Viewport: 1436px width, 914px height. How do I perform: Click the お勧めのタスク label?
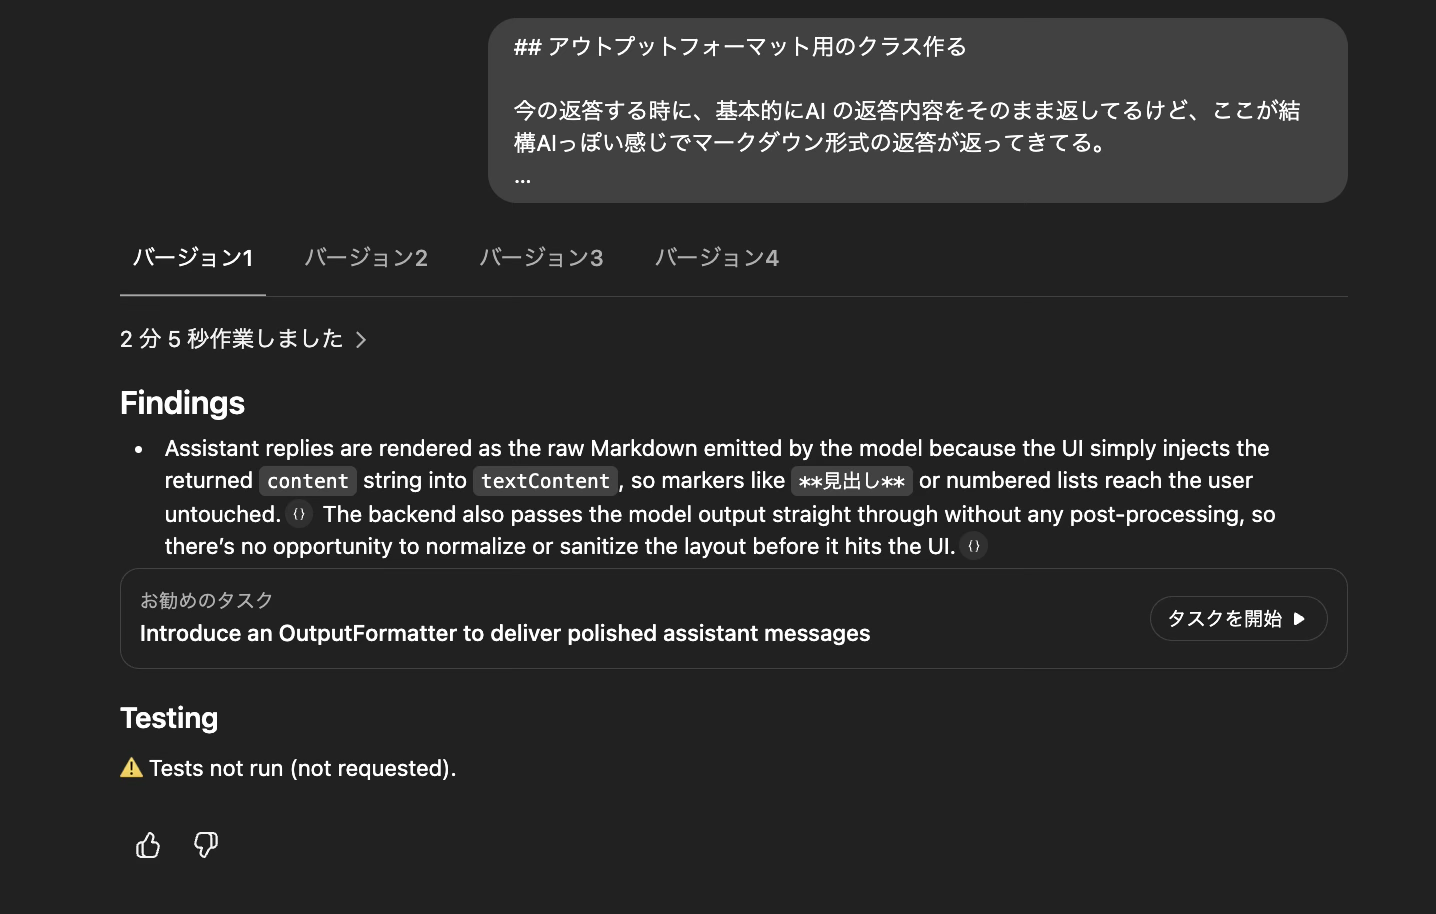click(207, 600)
